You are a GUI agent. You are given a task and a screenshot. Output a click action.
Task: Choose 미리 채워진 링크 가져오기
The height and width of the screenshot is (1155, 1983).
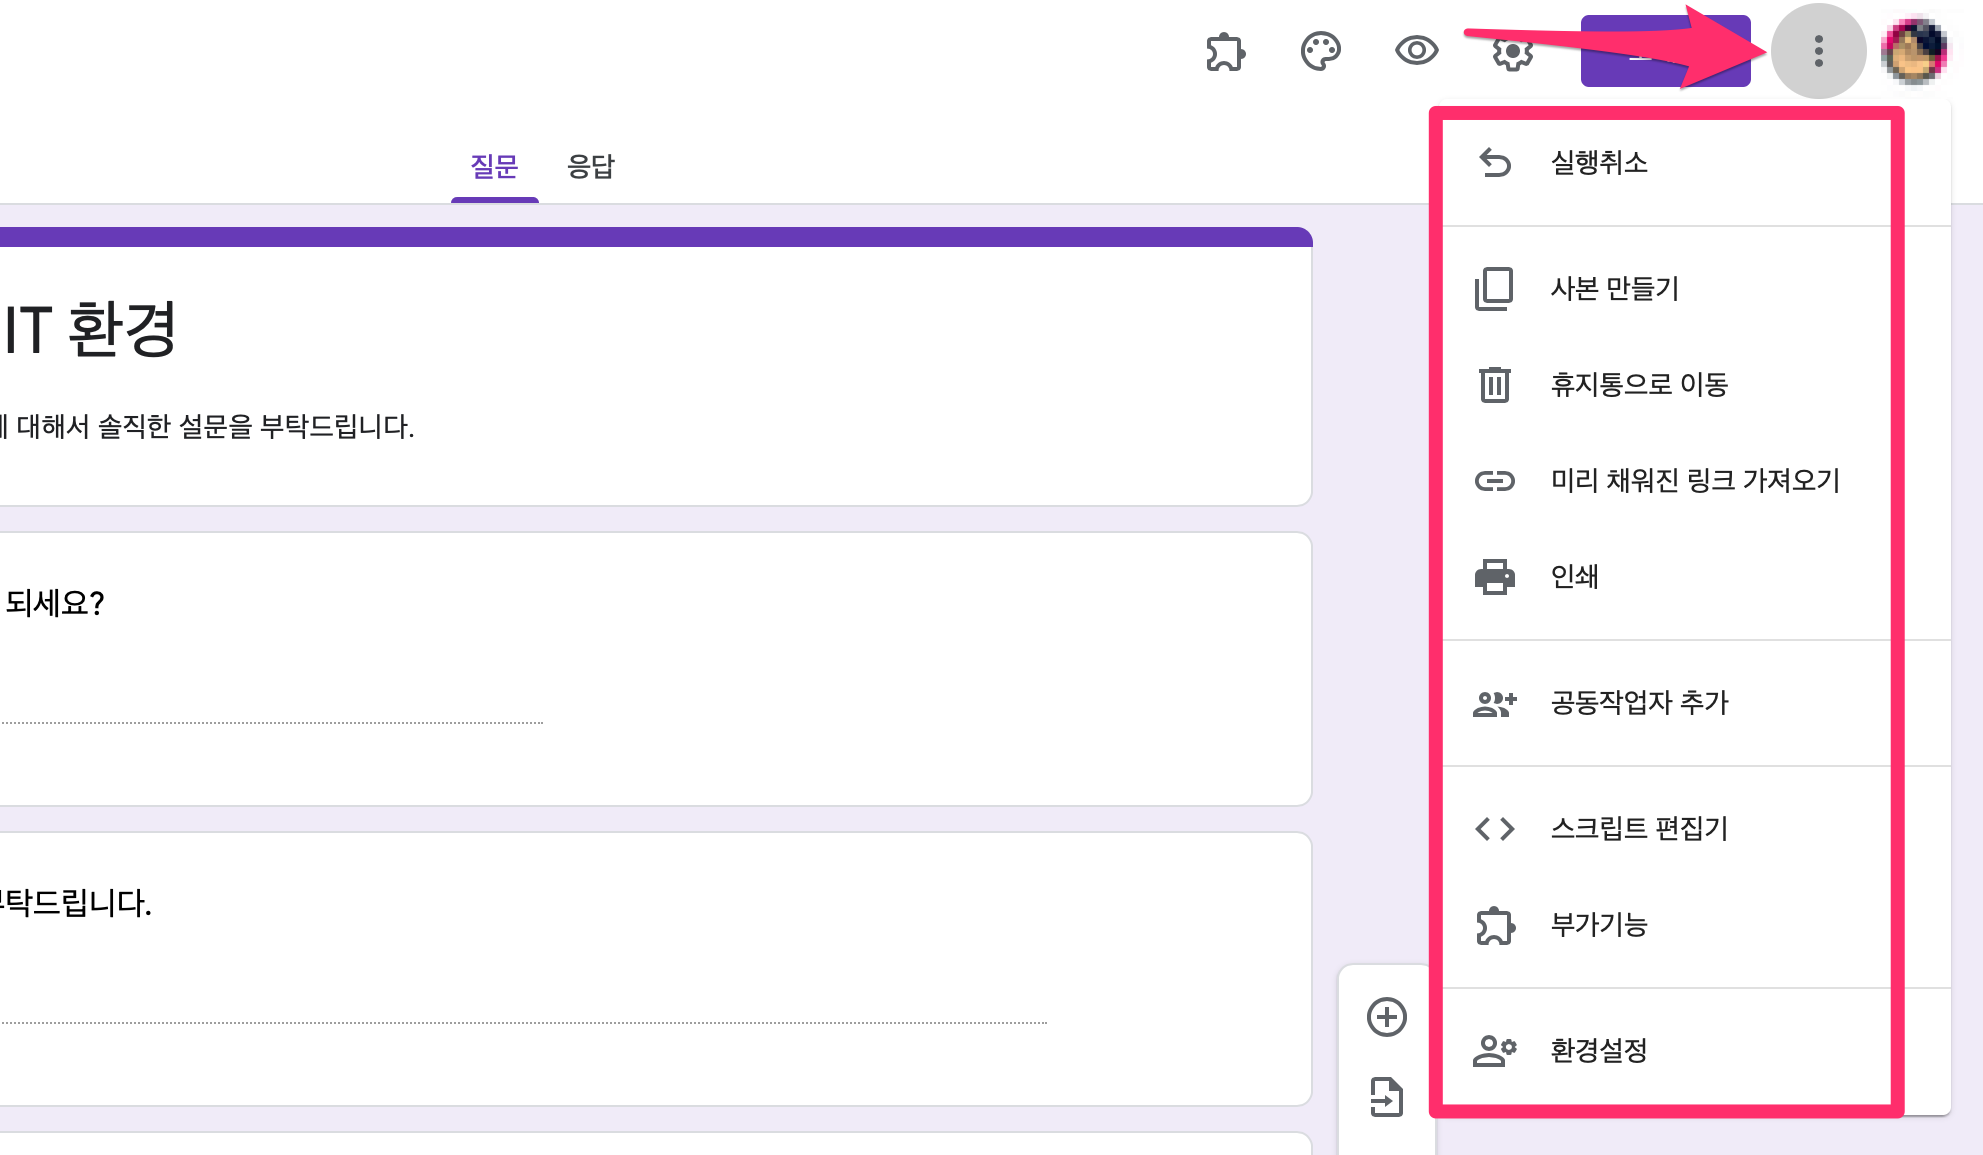tap(1694, 481)
